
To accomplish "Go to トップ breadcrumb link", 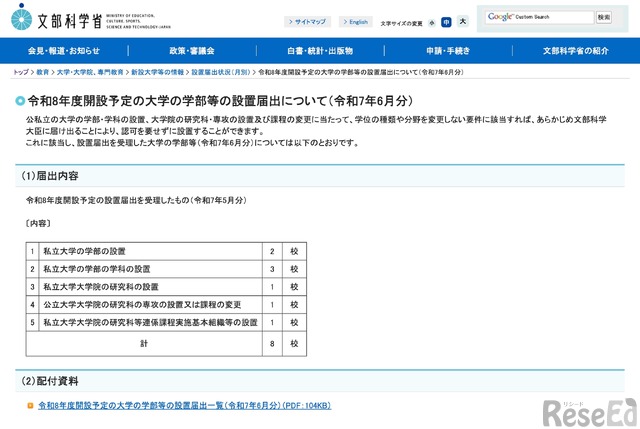I will pos(21,72).
